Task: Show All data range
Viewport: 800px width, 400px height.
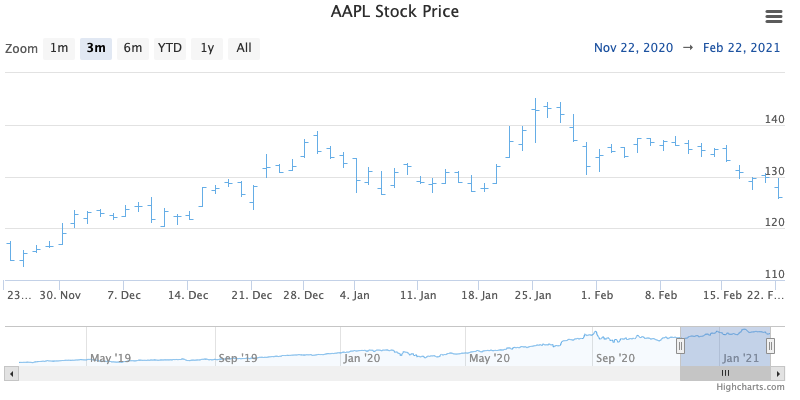Action: pyautogui.click(x=244, y=48)
